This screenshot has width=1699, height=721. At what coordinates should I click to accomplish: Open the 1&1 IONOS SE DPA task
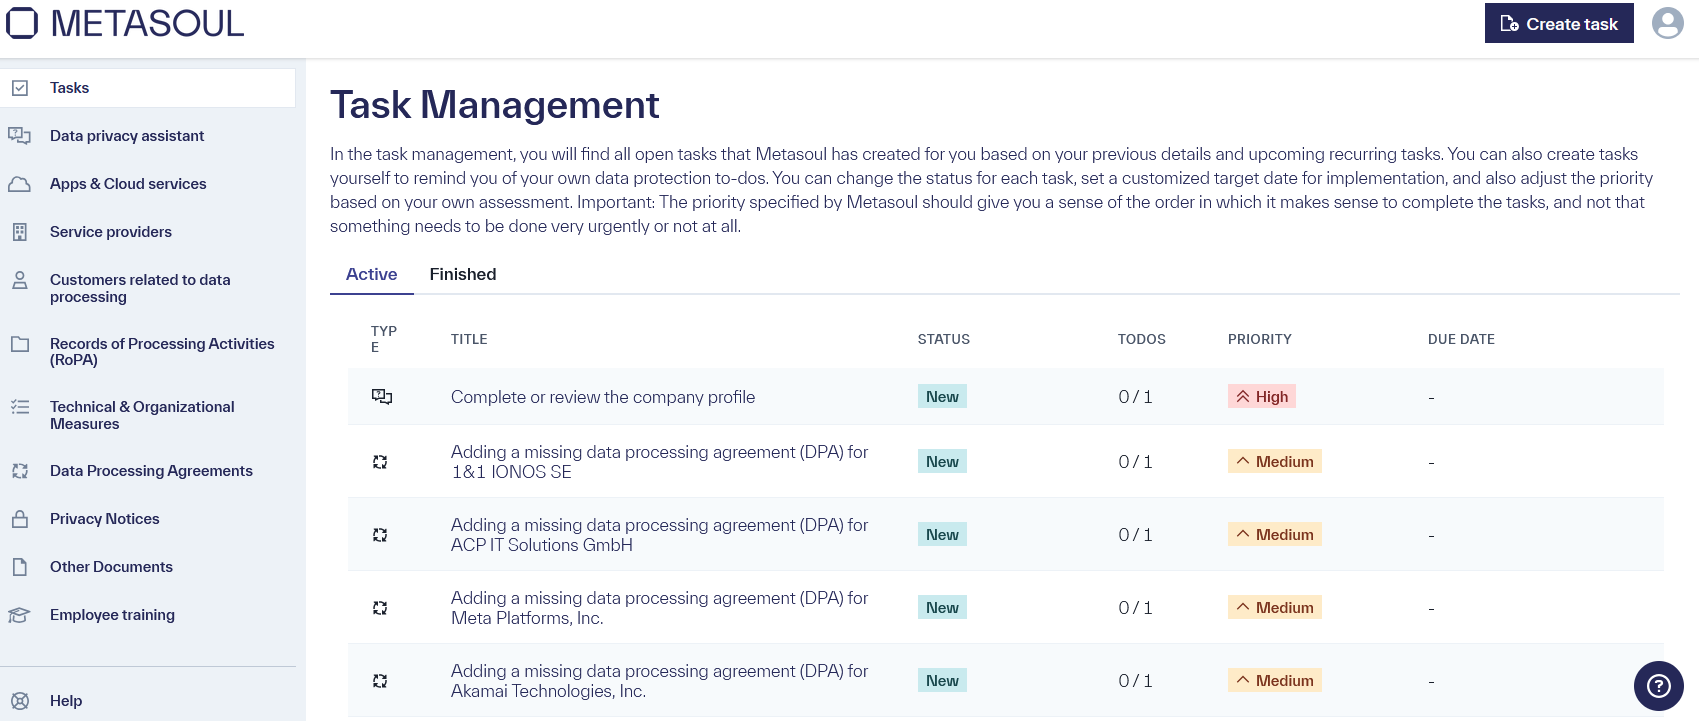coord(658,462)
